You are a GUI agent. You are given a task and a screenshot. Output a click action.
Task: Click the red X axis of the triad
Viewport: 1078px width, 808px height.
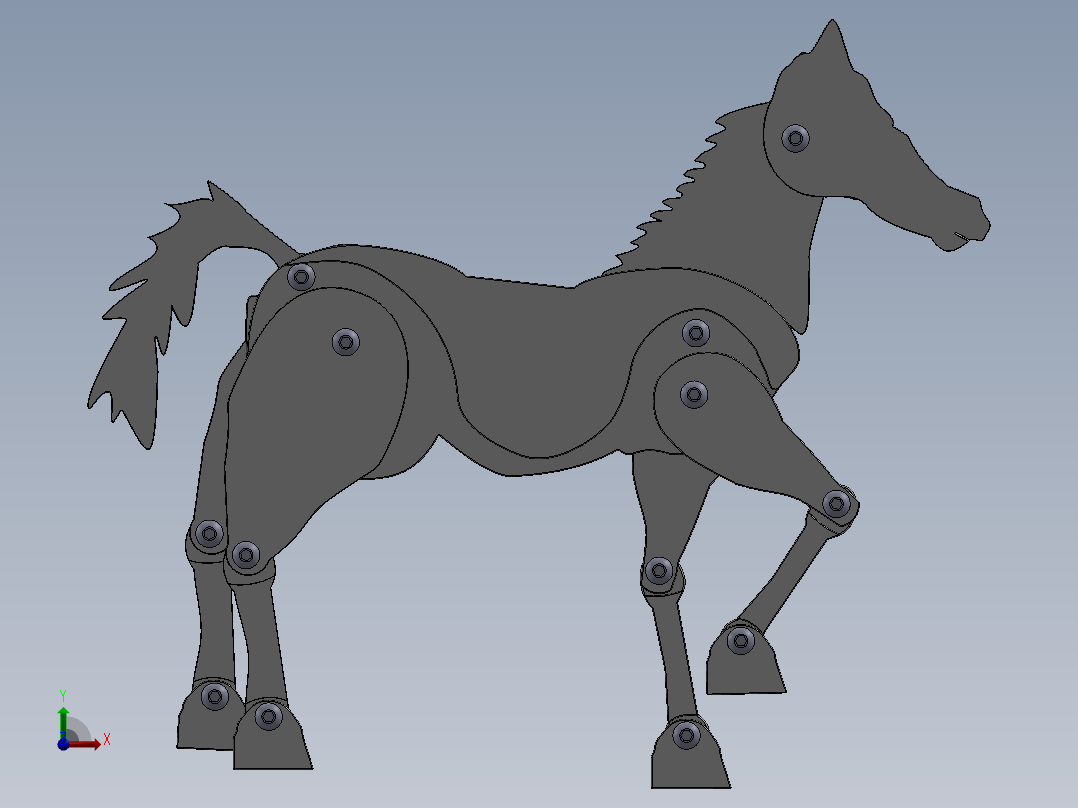pyautogui.click(x=85, y=745)
